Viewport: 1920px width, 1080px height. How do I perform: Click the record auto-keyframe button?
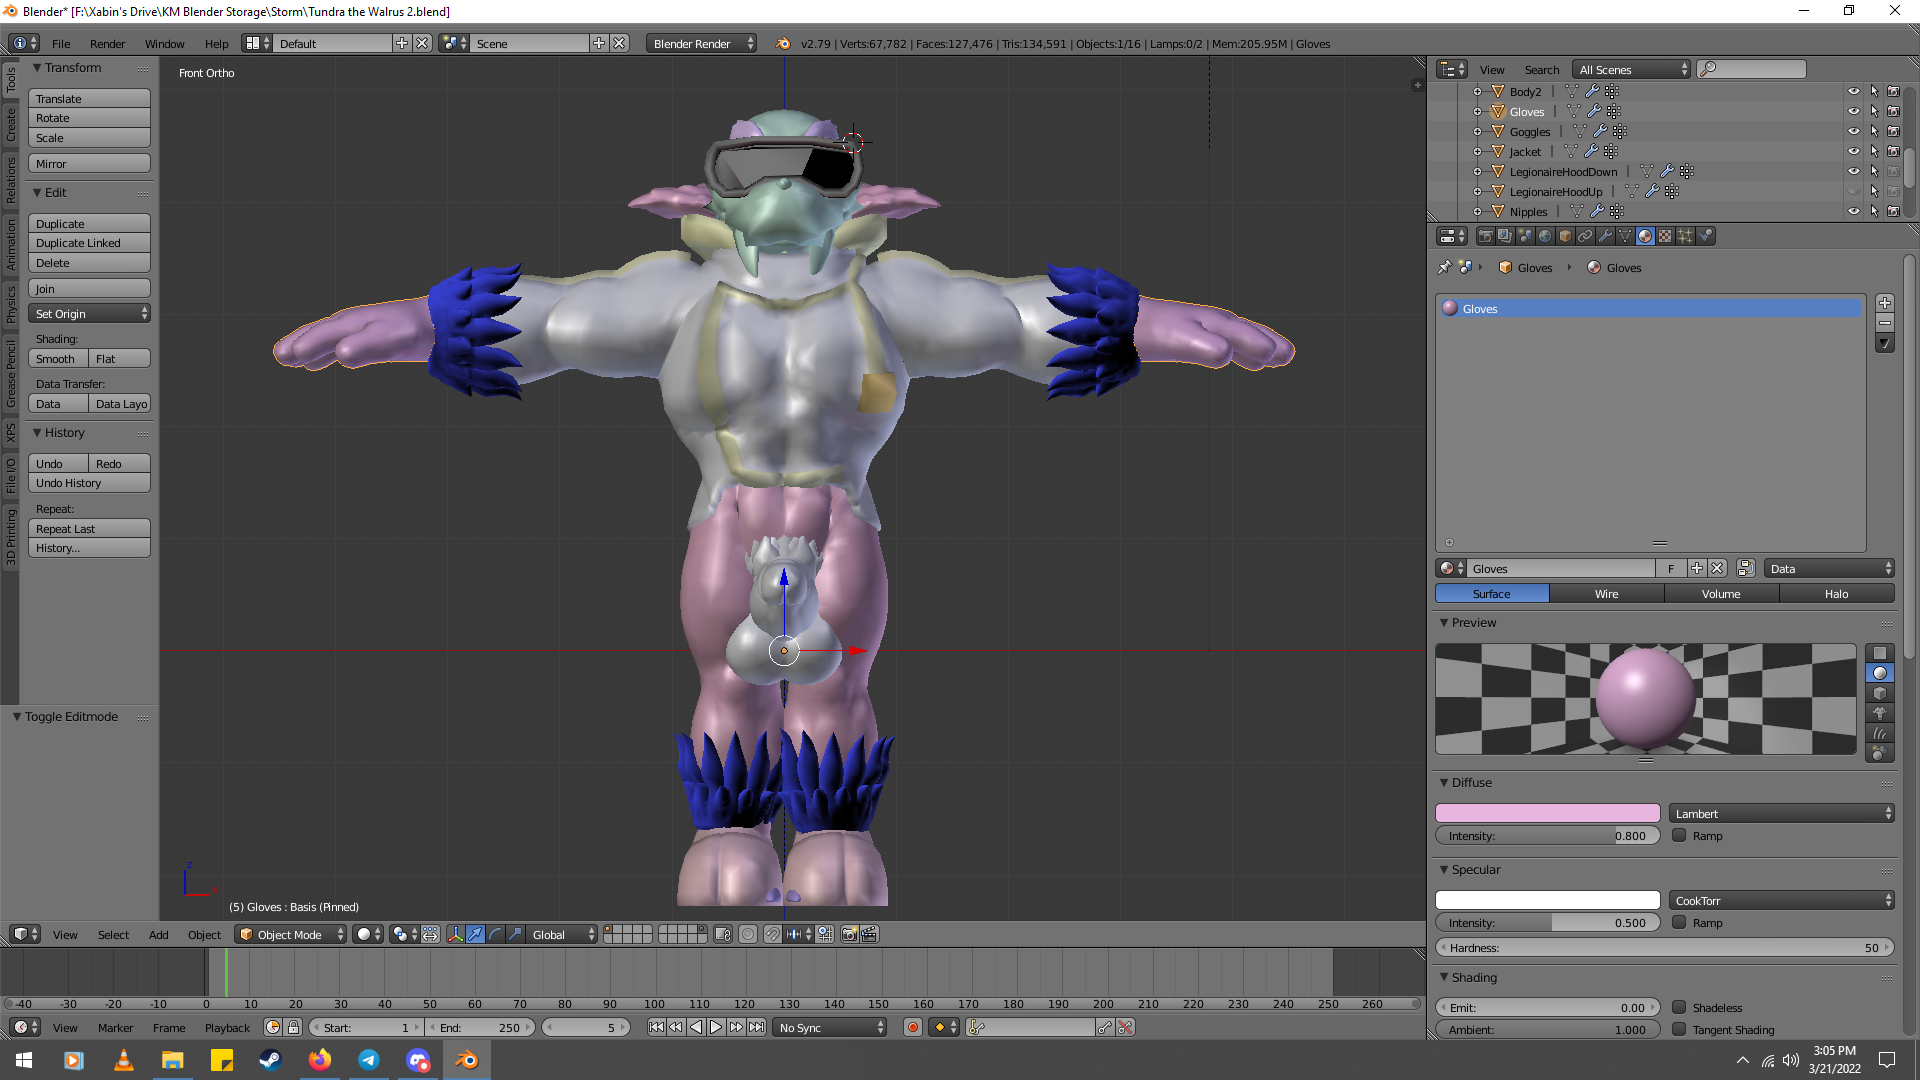point(912,1027)
